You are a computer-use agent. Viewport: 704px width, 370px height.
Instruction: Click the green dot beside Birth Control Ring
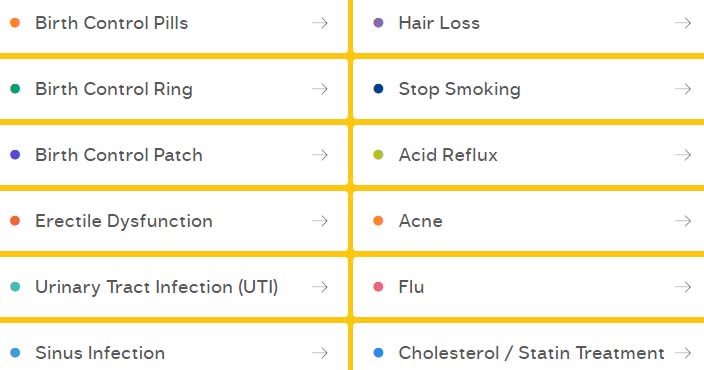click(15, 88)
